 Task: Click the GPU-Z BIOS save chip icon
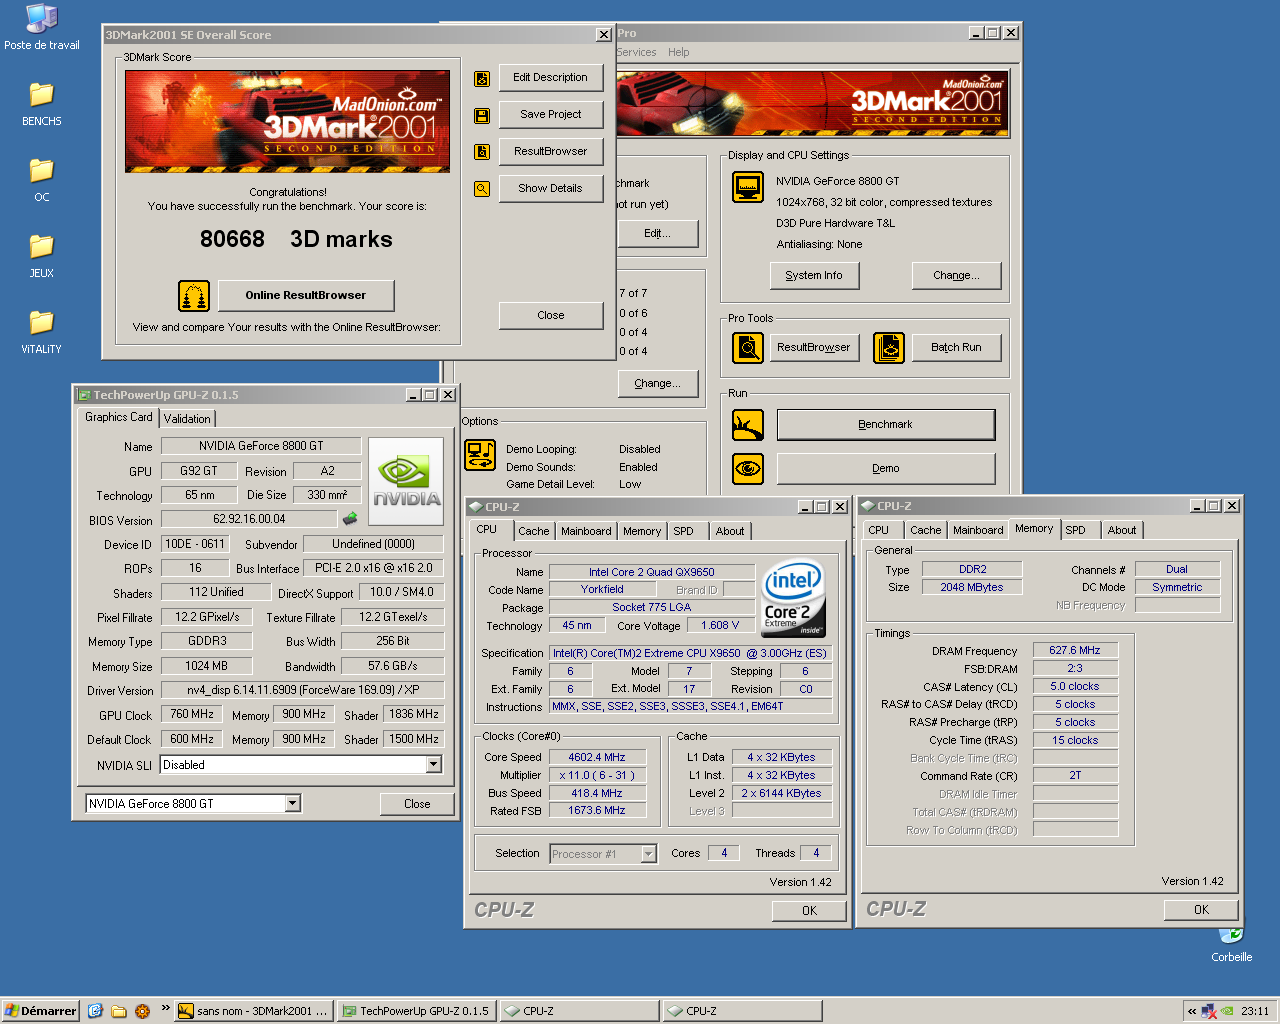(350, 519)
